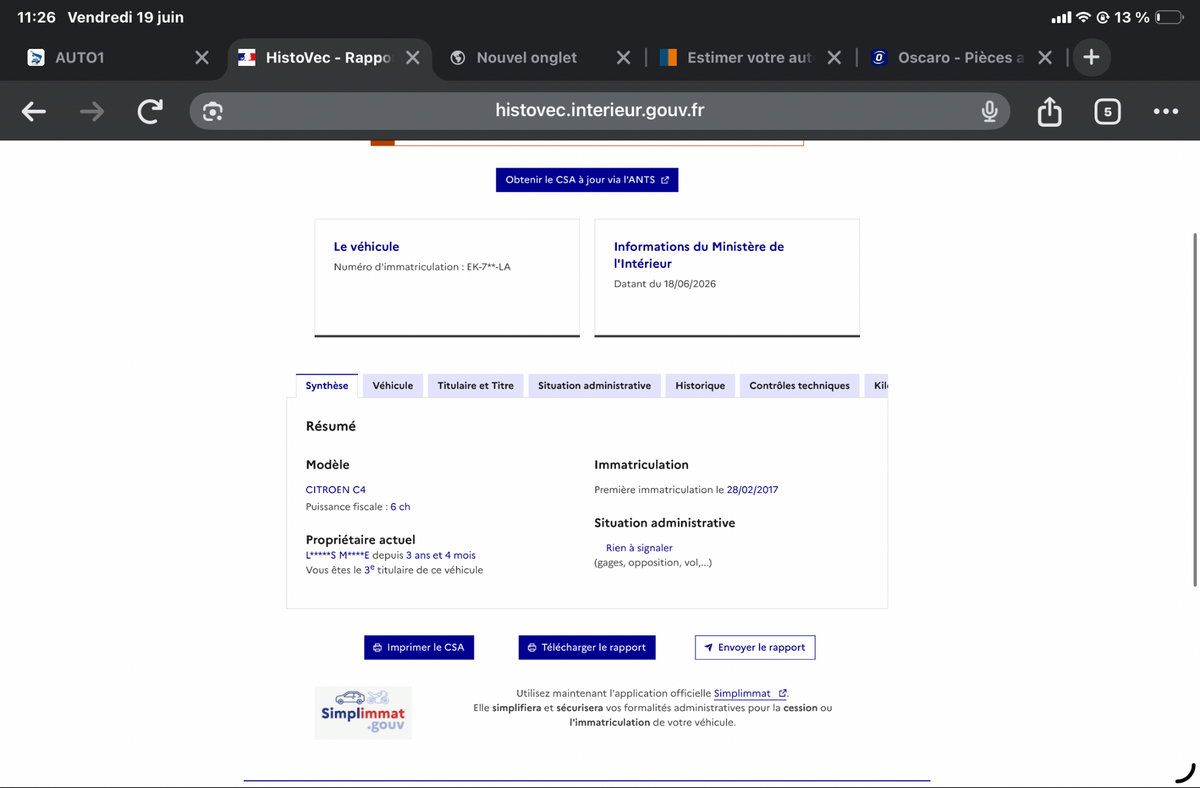The image size is (1200, 788).
Task: Open the tab overview showing 5 tabs
Action: coord(1107,111)
